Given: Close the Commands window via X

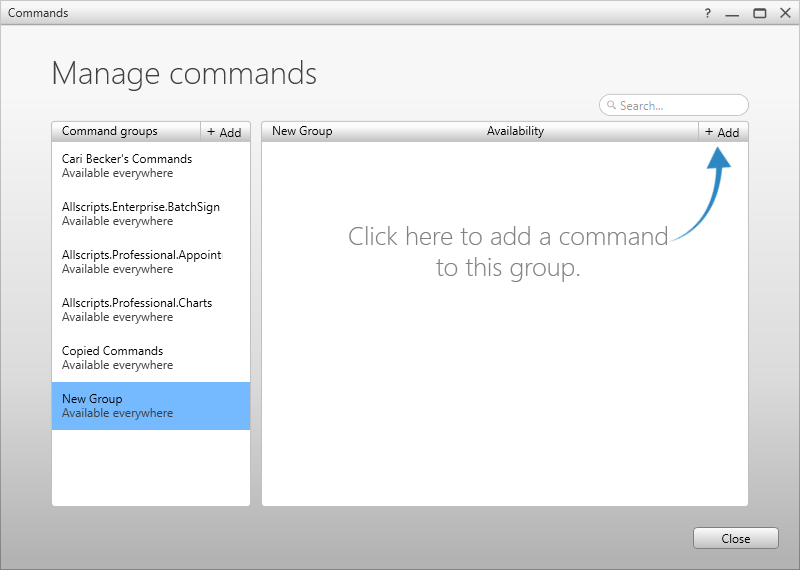Looking at the screenshot, I should 786,13.
